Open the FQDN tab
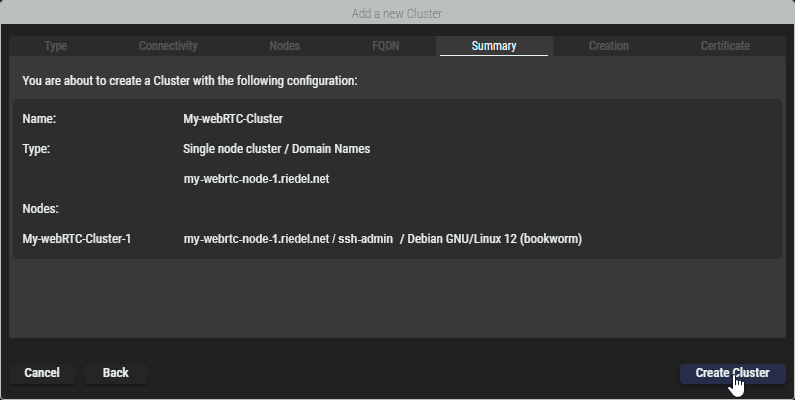 coord(385,46)
